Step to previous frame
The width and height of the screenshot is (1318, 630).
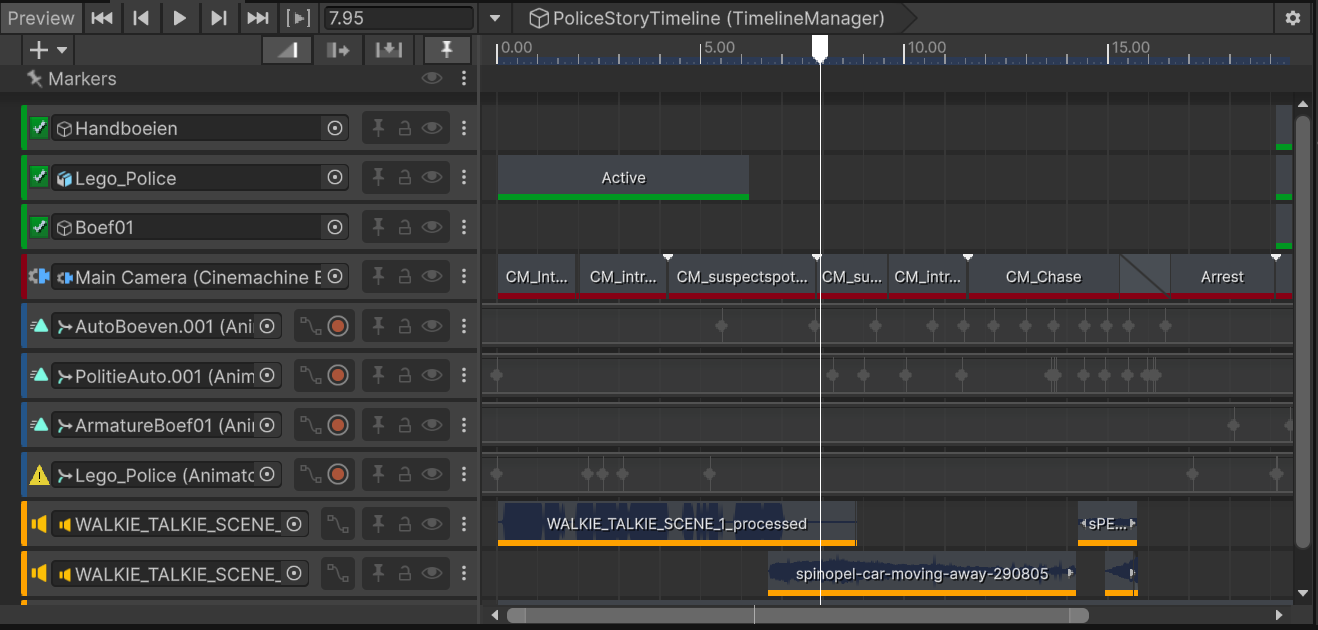click(x=141, y=18)
